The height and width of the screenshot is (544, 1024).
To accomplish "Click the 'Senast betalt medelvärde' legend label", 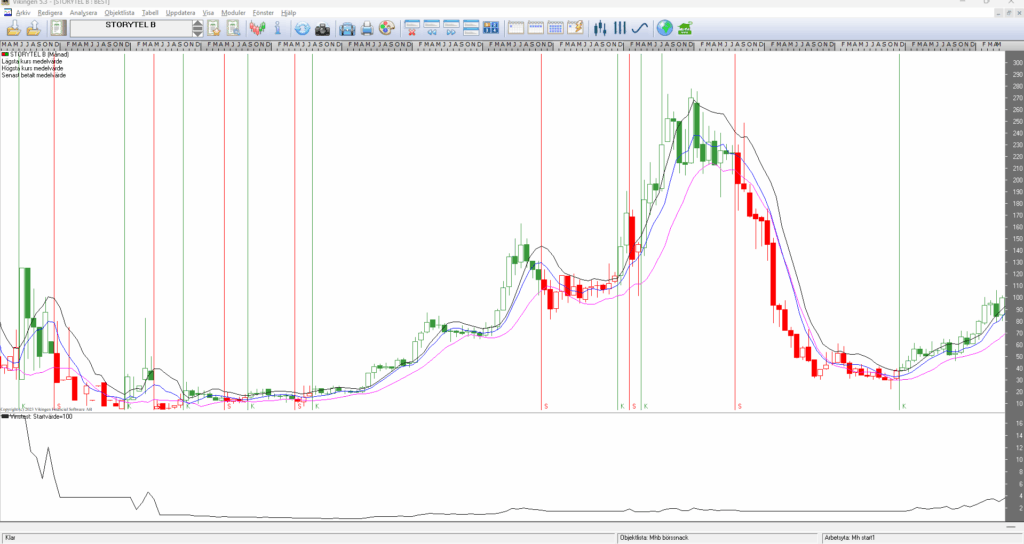I will 34,75.
